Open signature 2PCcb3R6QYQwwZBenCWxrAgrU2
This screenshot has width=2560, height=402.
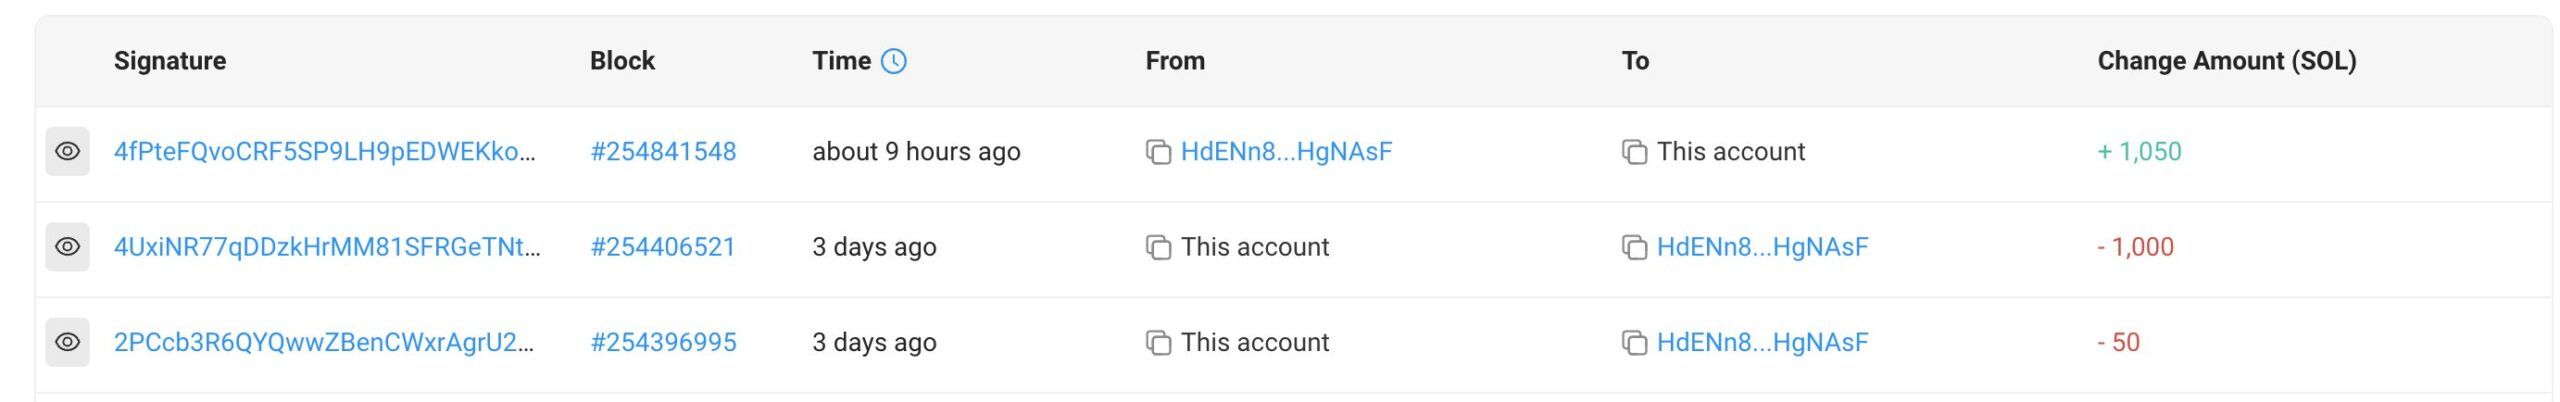324,342
